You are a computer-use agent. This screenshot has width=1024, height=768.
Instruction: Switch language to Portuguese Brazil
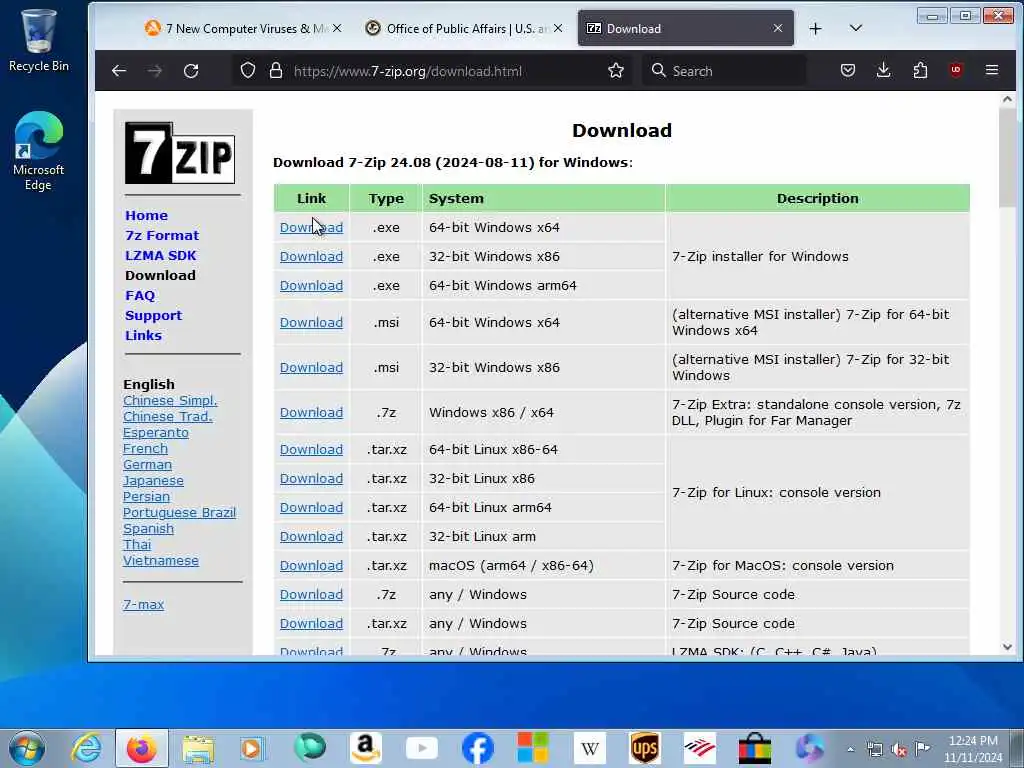pos(179,513)
